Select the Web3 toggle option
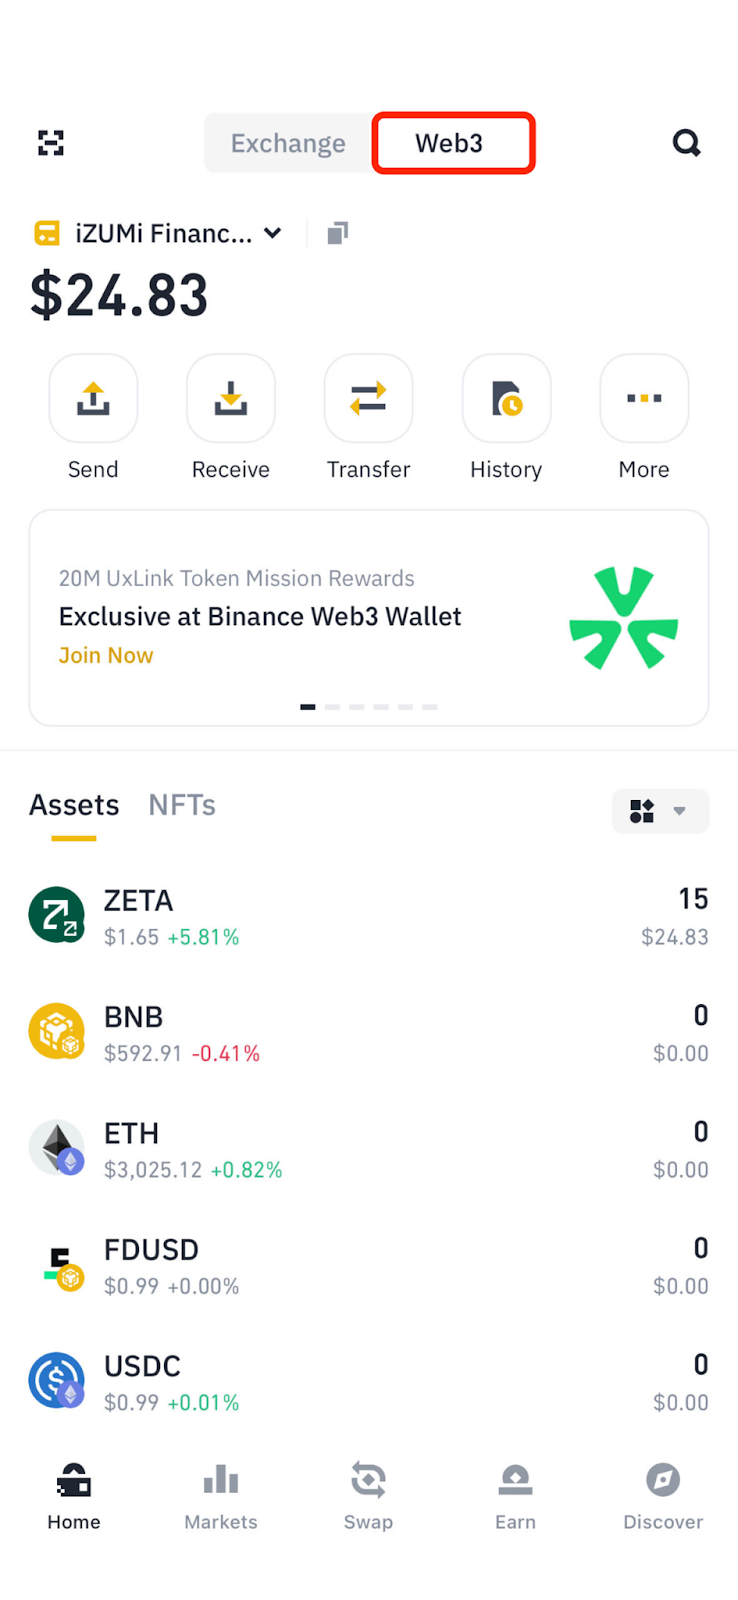This screenshot has height=1600, width=738. pyautogui.click(x=453, y=143)
